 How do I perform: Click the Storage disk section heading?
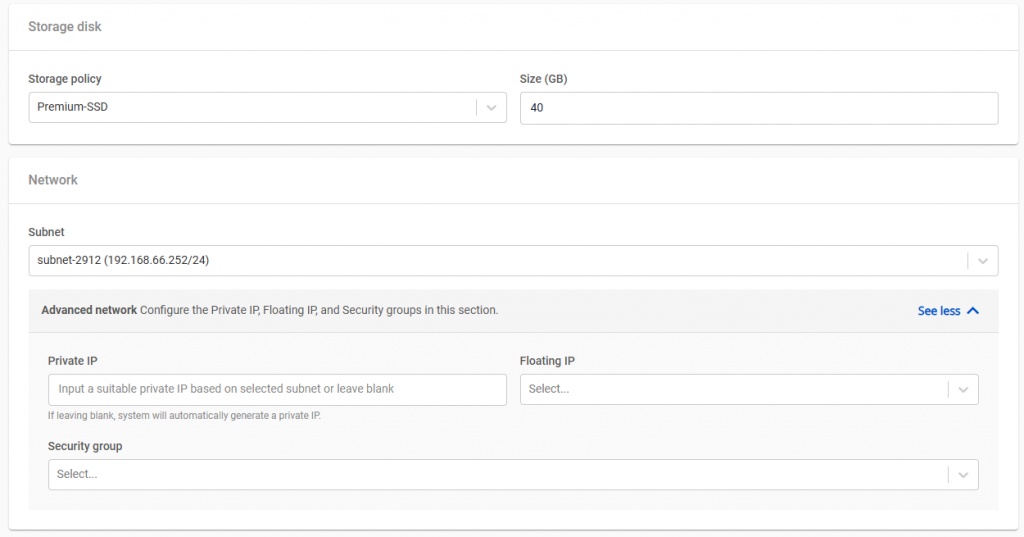(65, 27)
